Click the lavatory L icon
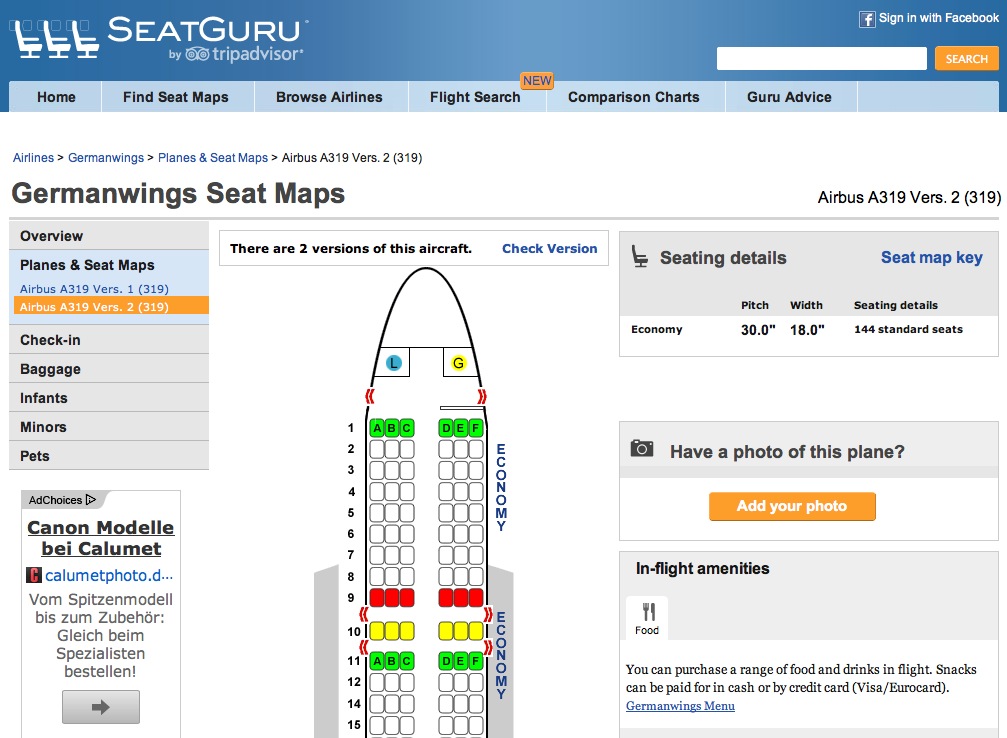Image resolution: width=1007 pixels, height=738 pixels. coord(394,363)
